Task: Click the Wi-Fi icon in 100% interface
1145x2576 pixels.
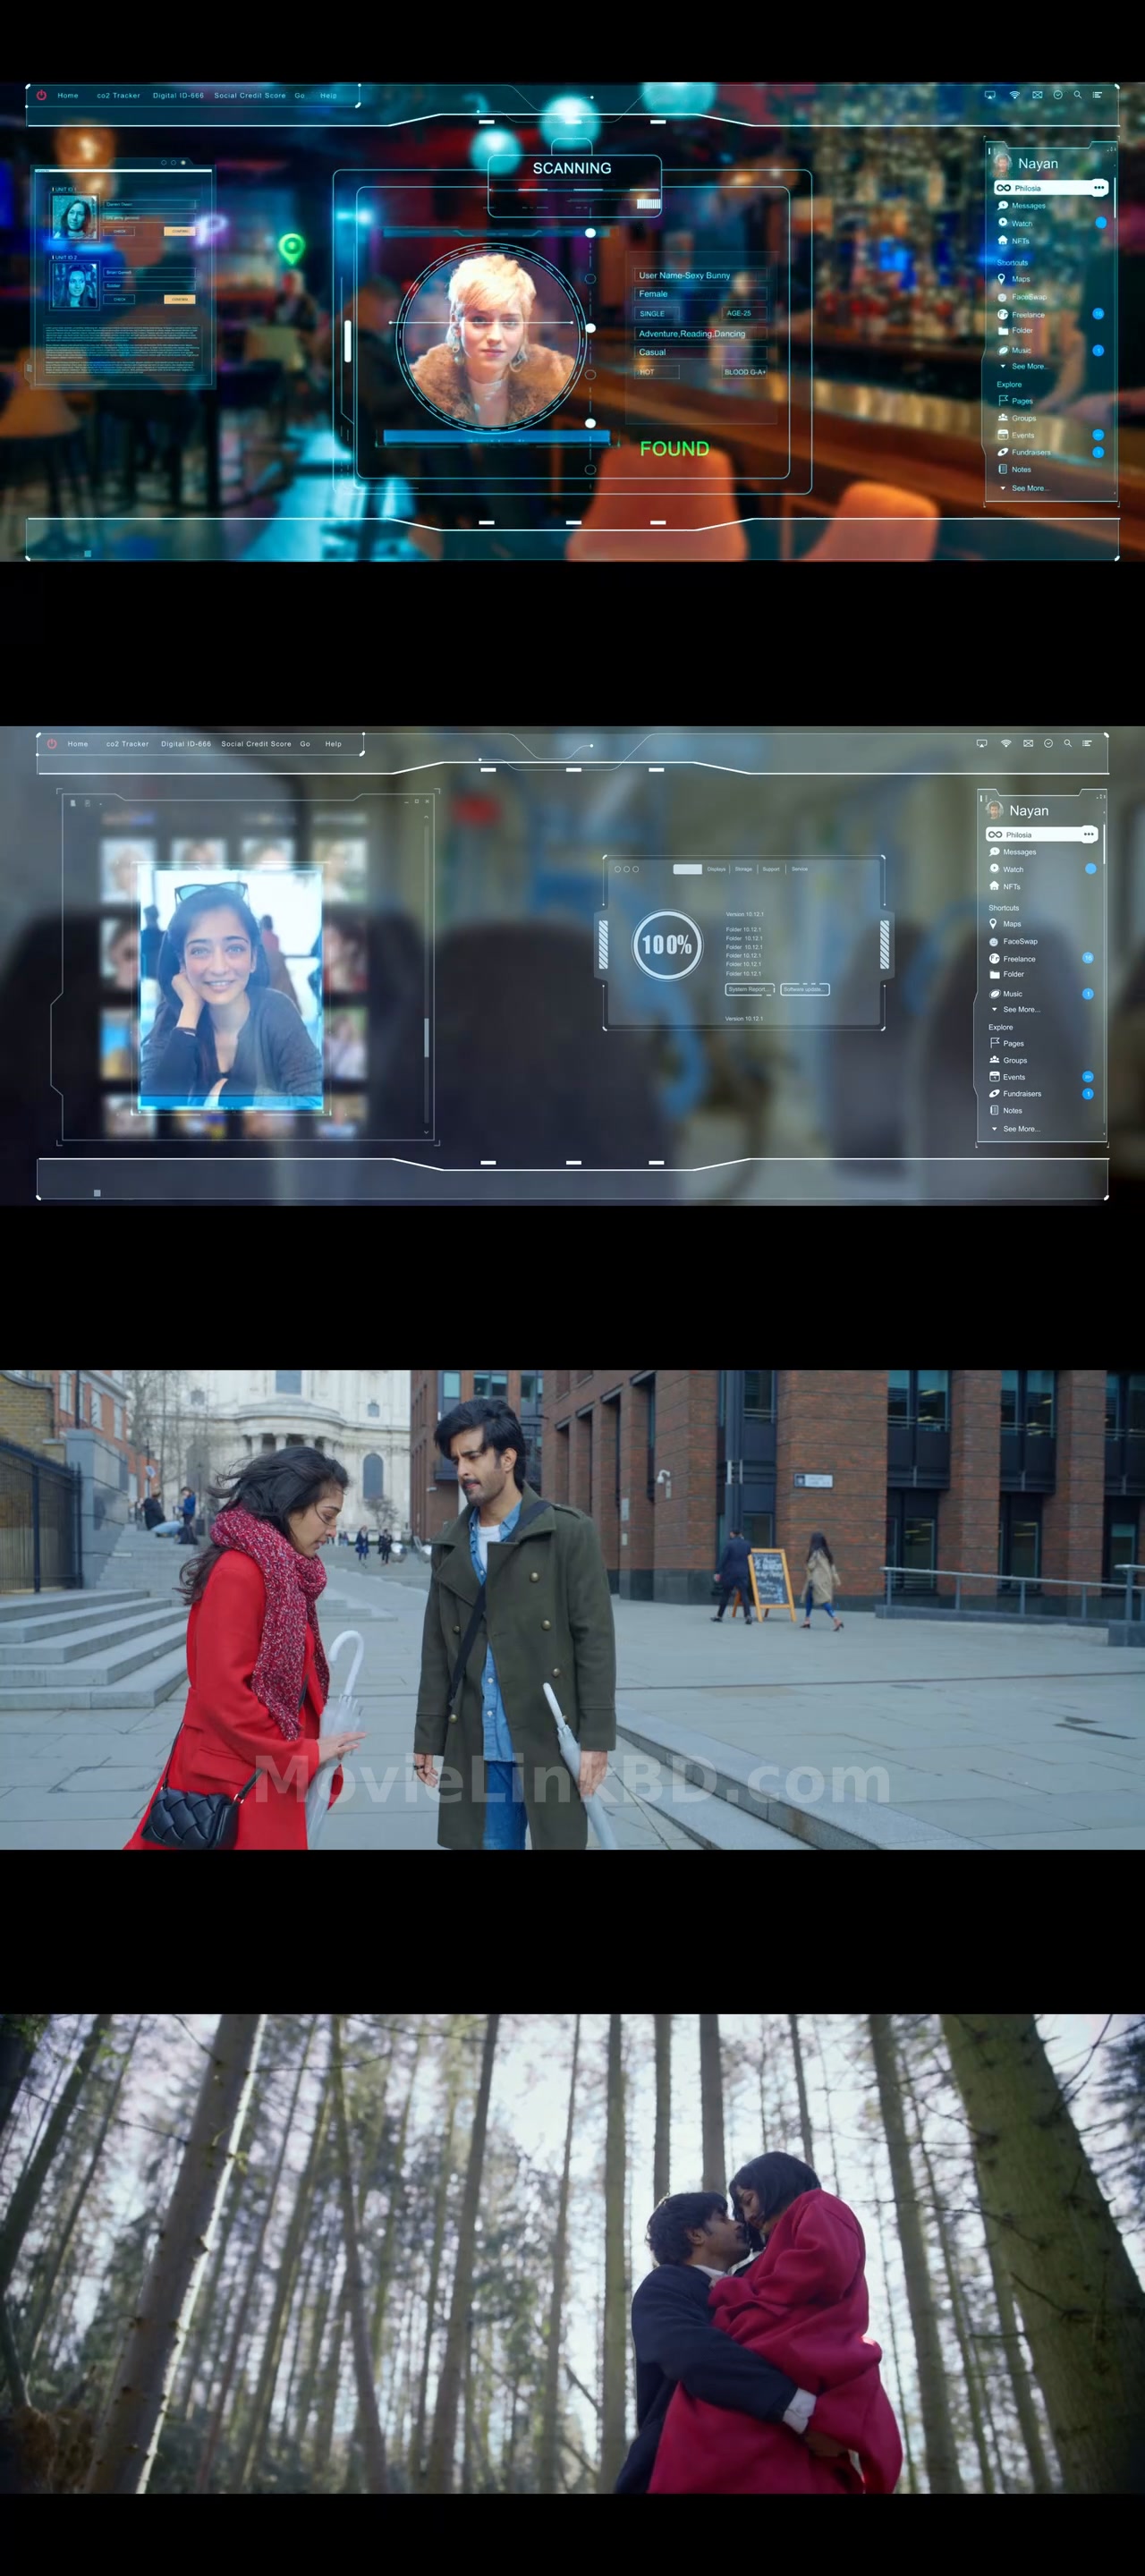Action: tap(1006, 743)
